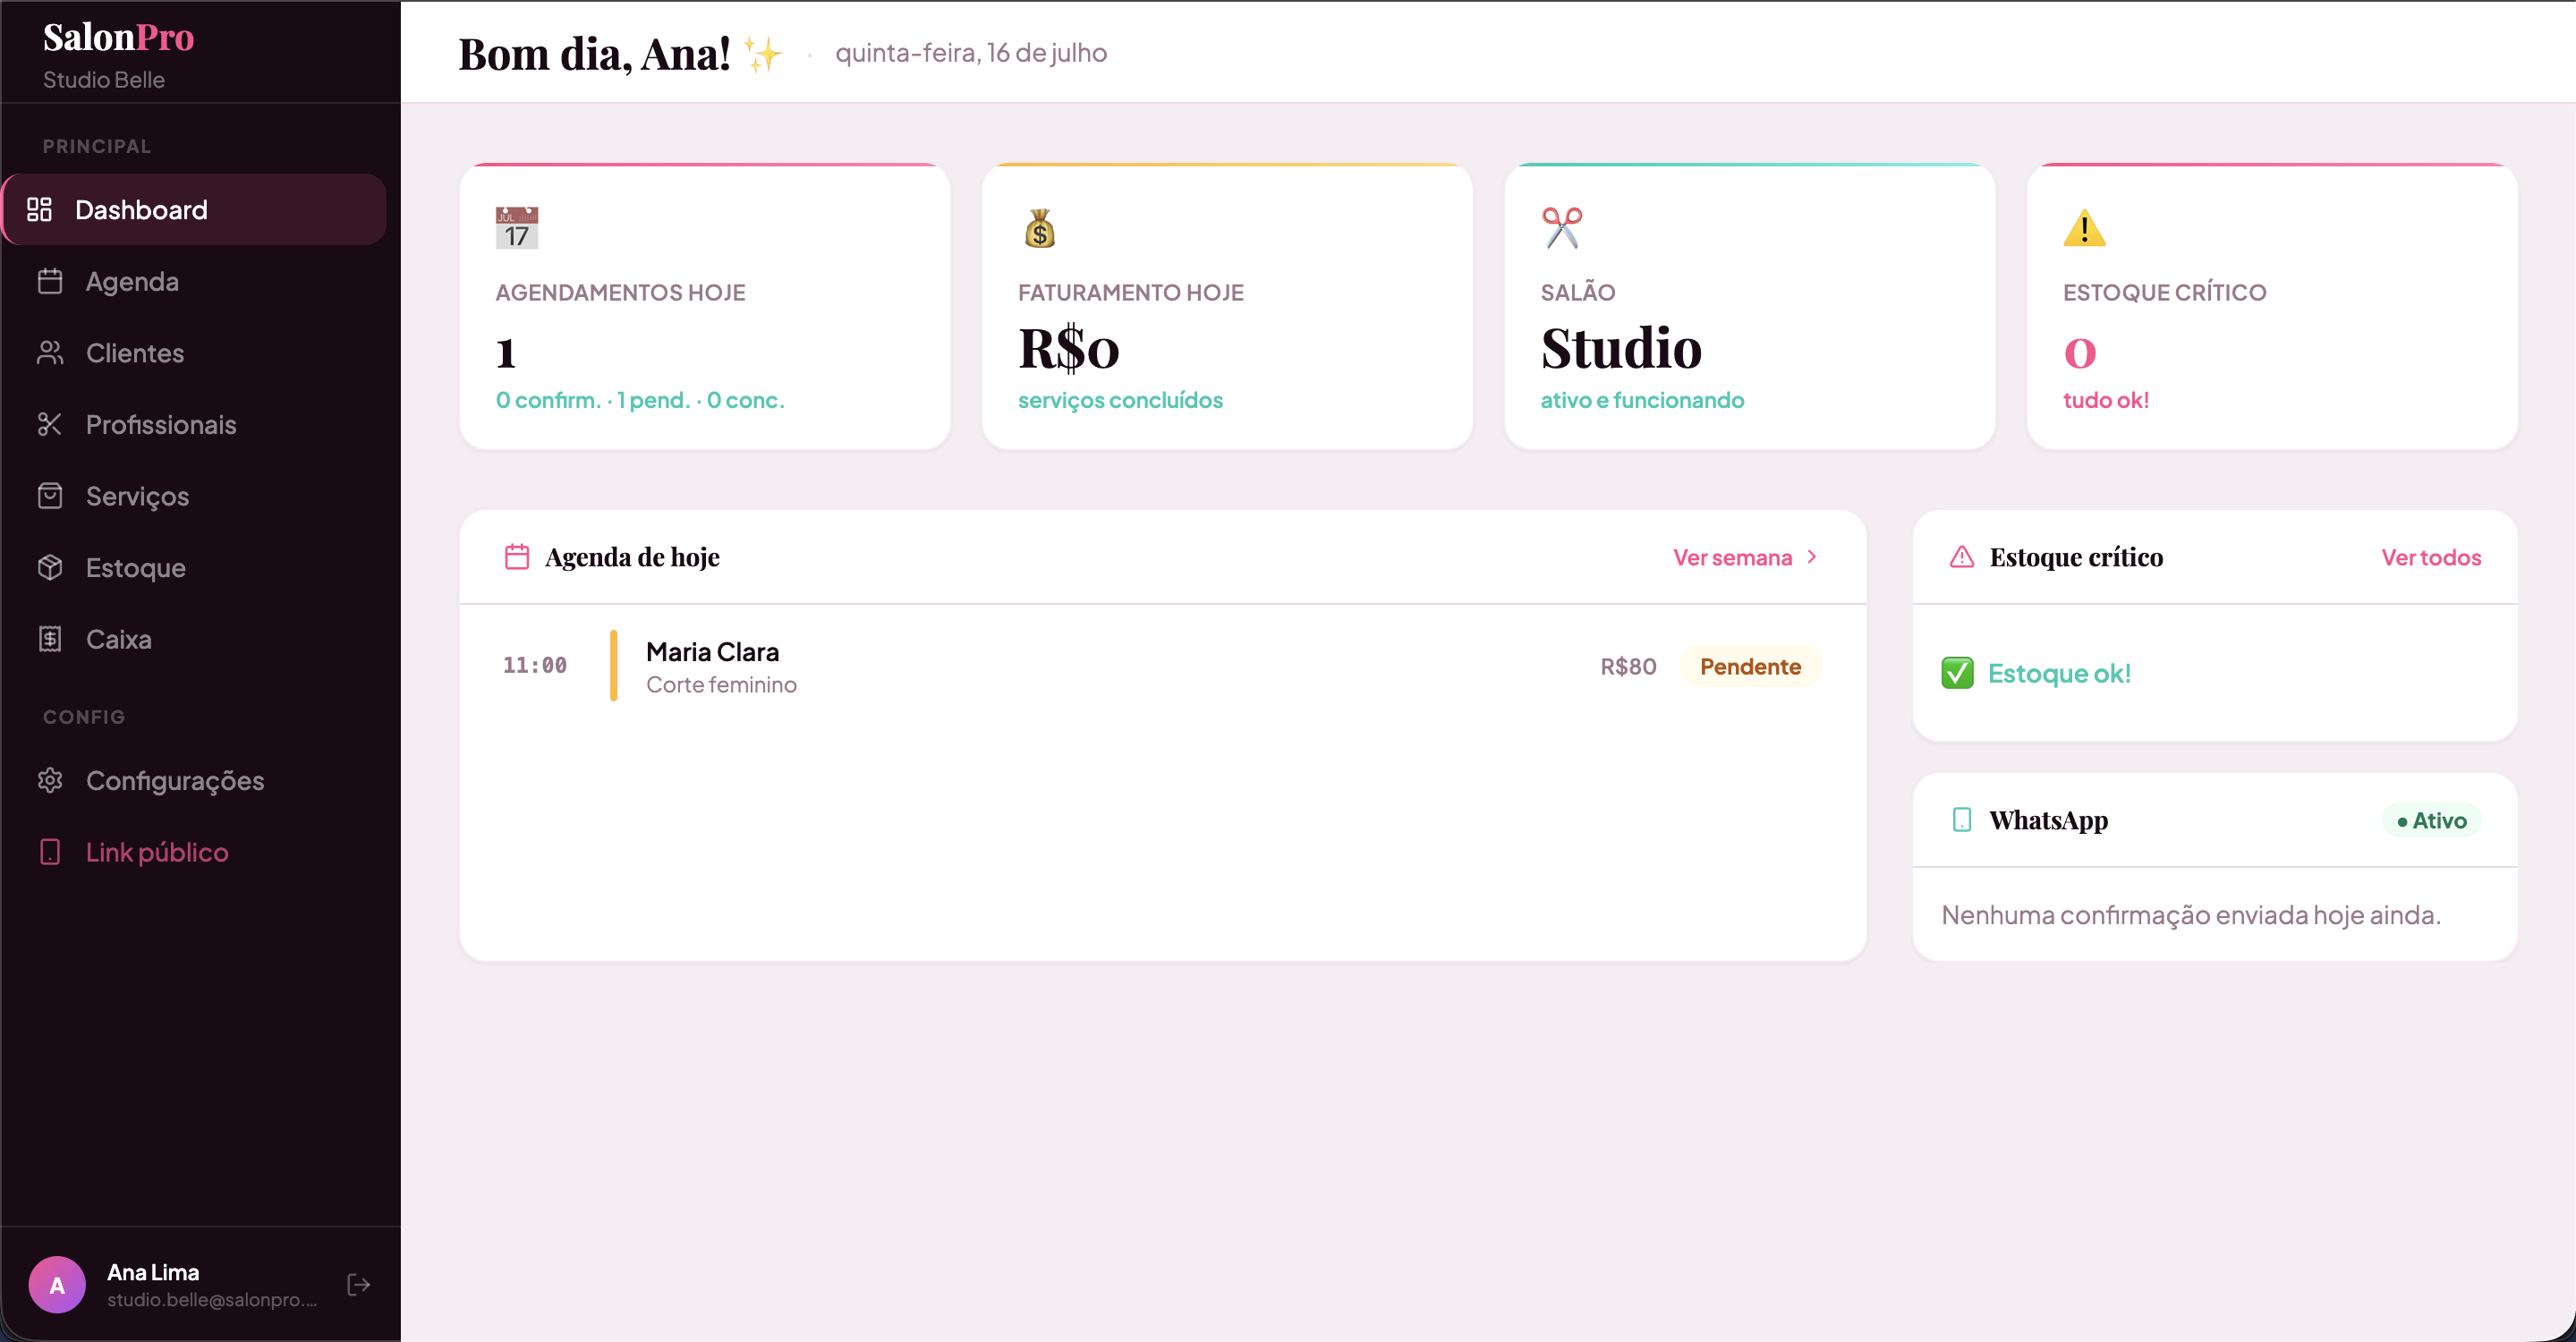Open the Dashboard menu item
The height and width of the screenshot is (1342, 2576).
194,209
